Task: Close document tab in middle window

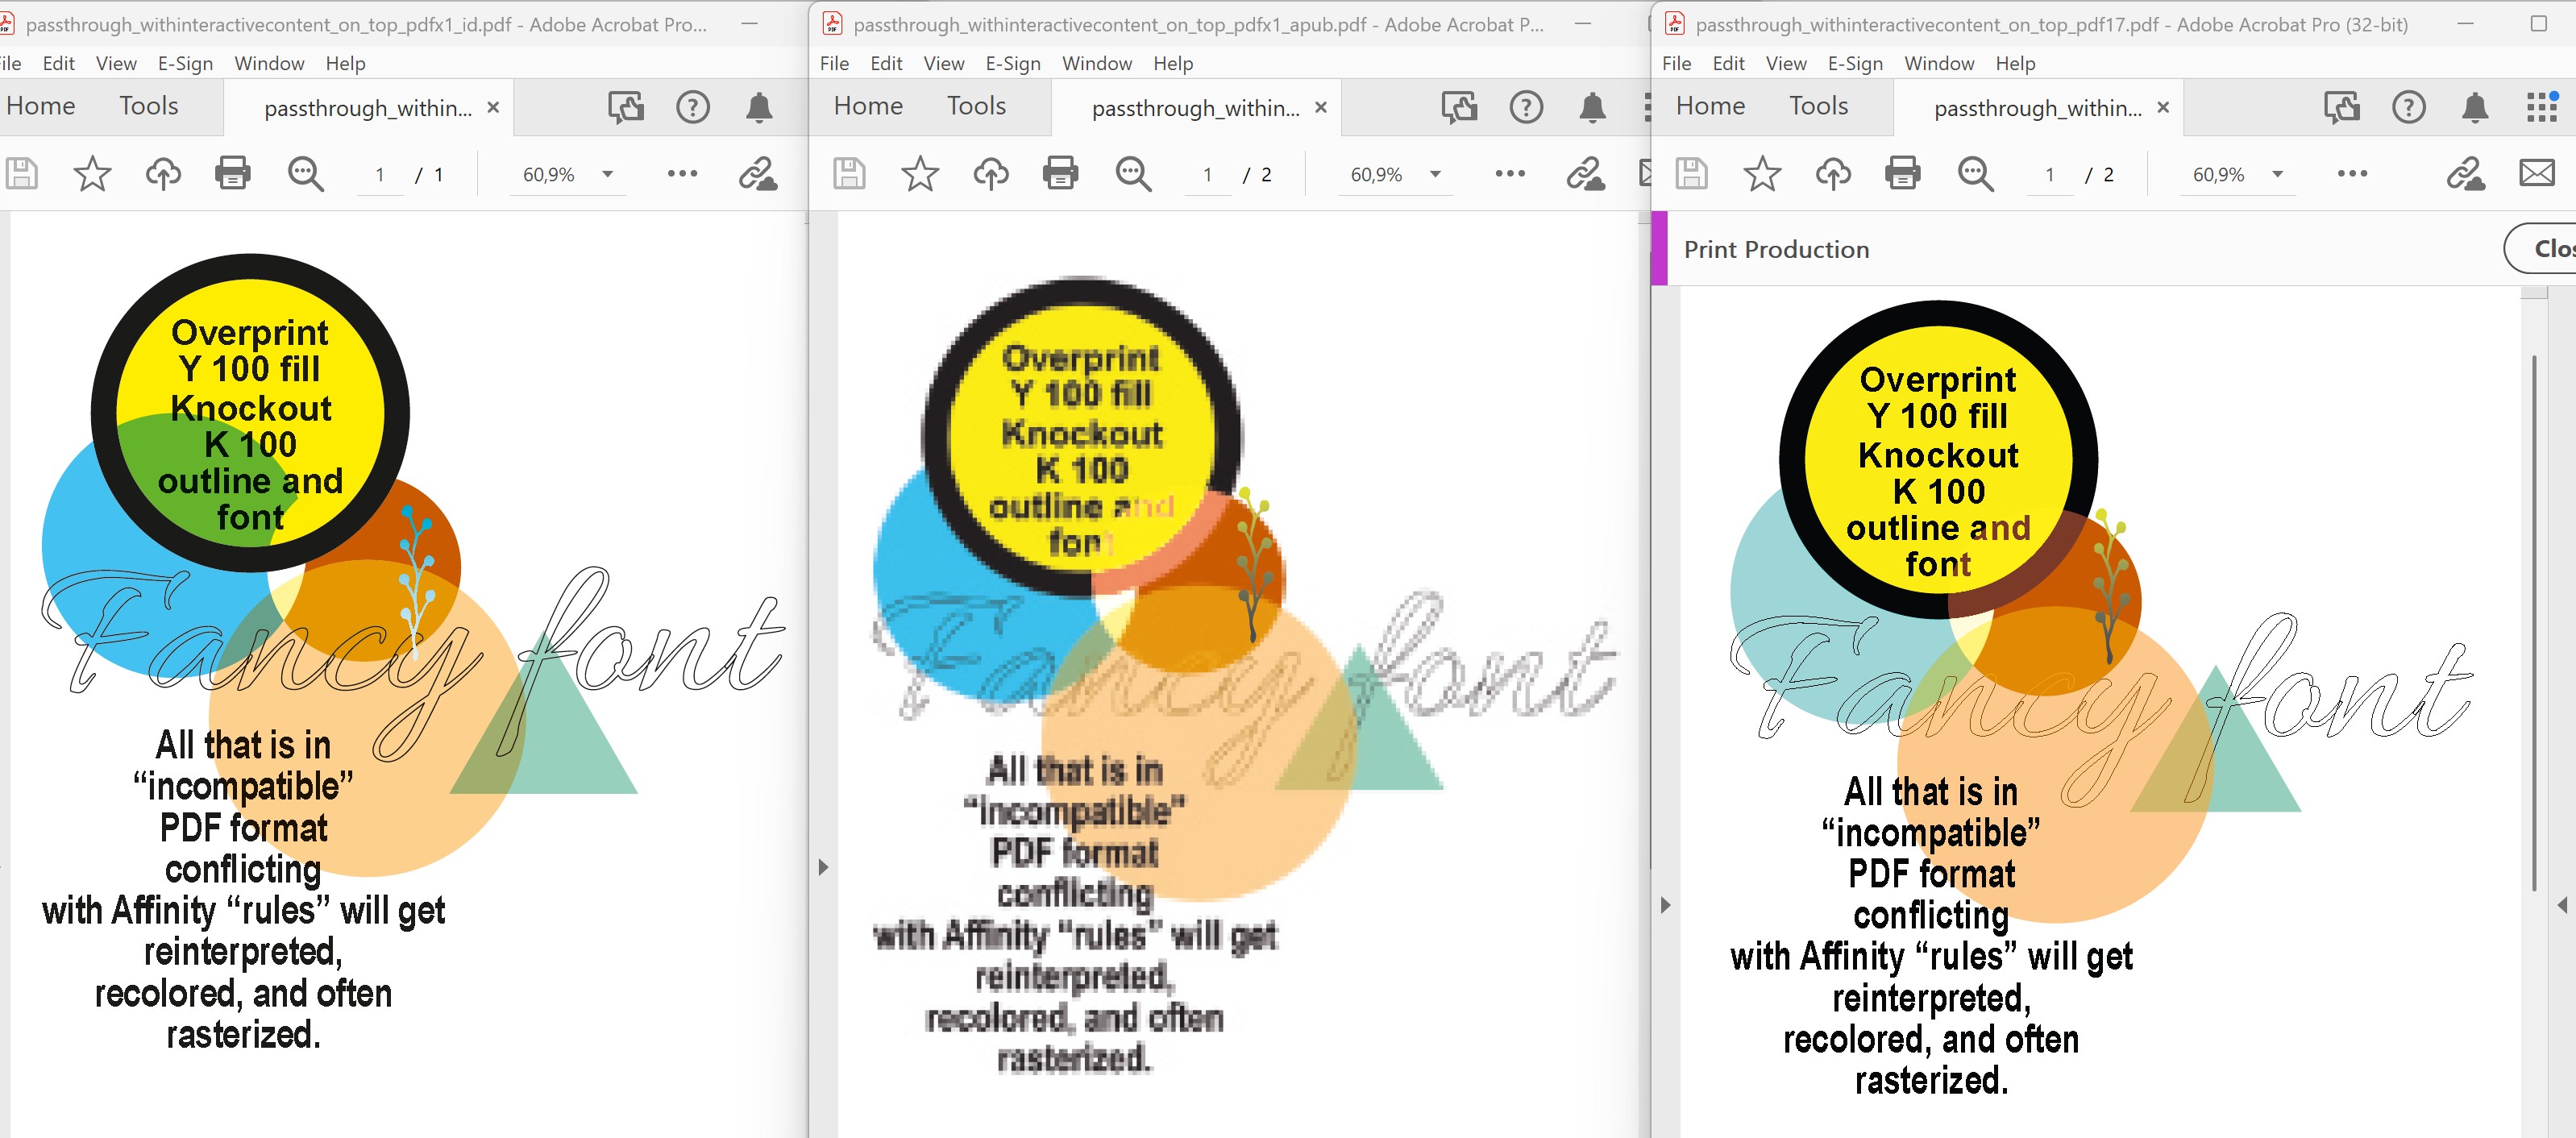Action: click(1321, 107)
